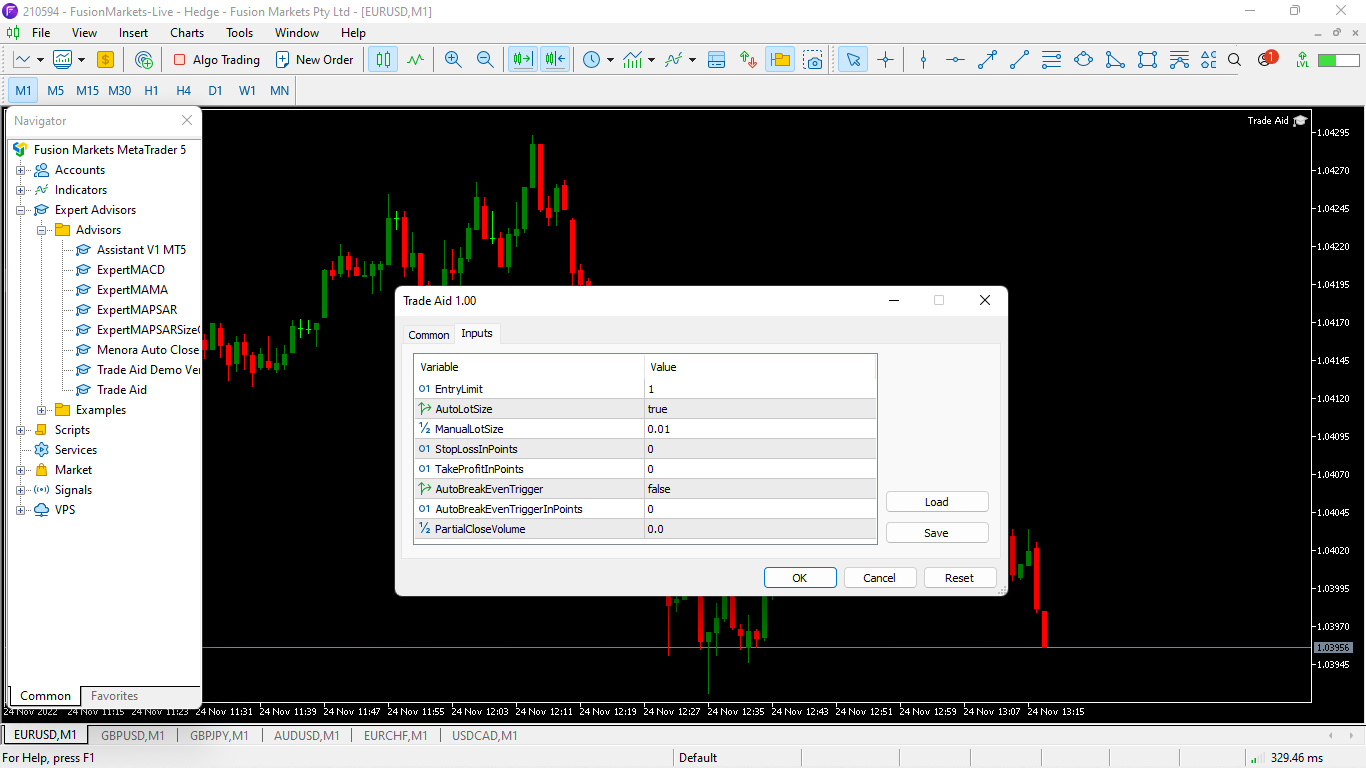Click the green-red trade arrows icon
Image resolution: width=1366 pixels, height=768 pixels.
tap(748, 60)
